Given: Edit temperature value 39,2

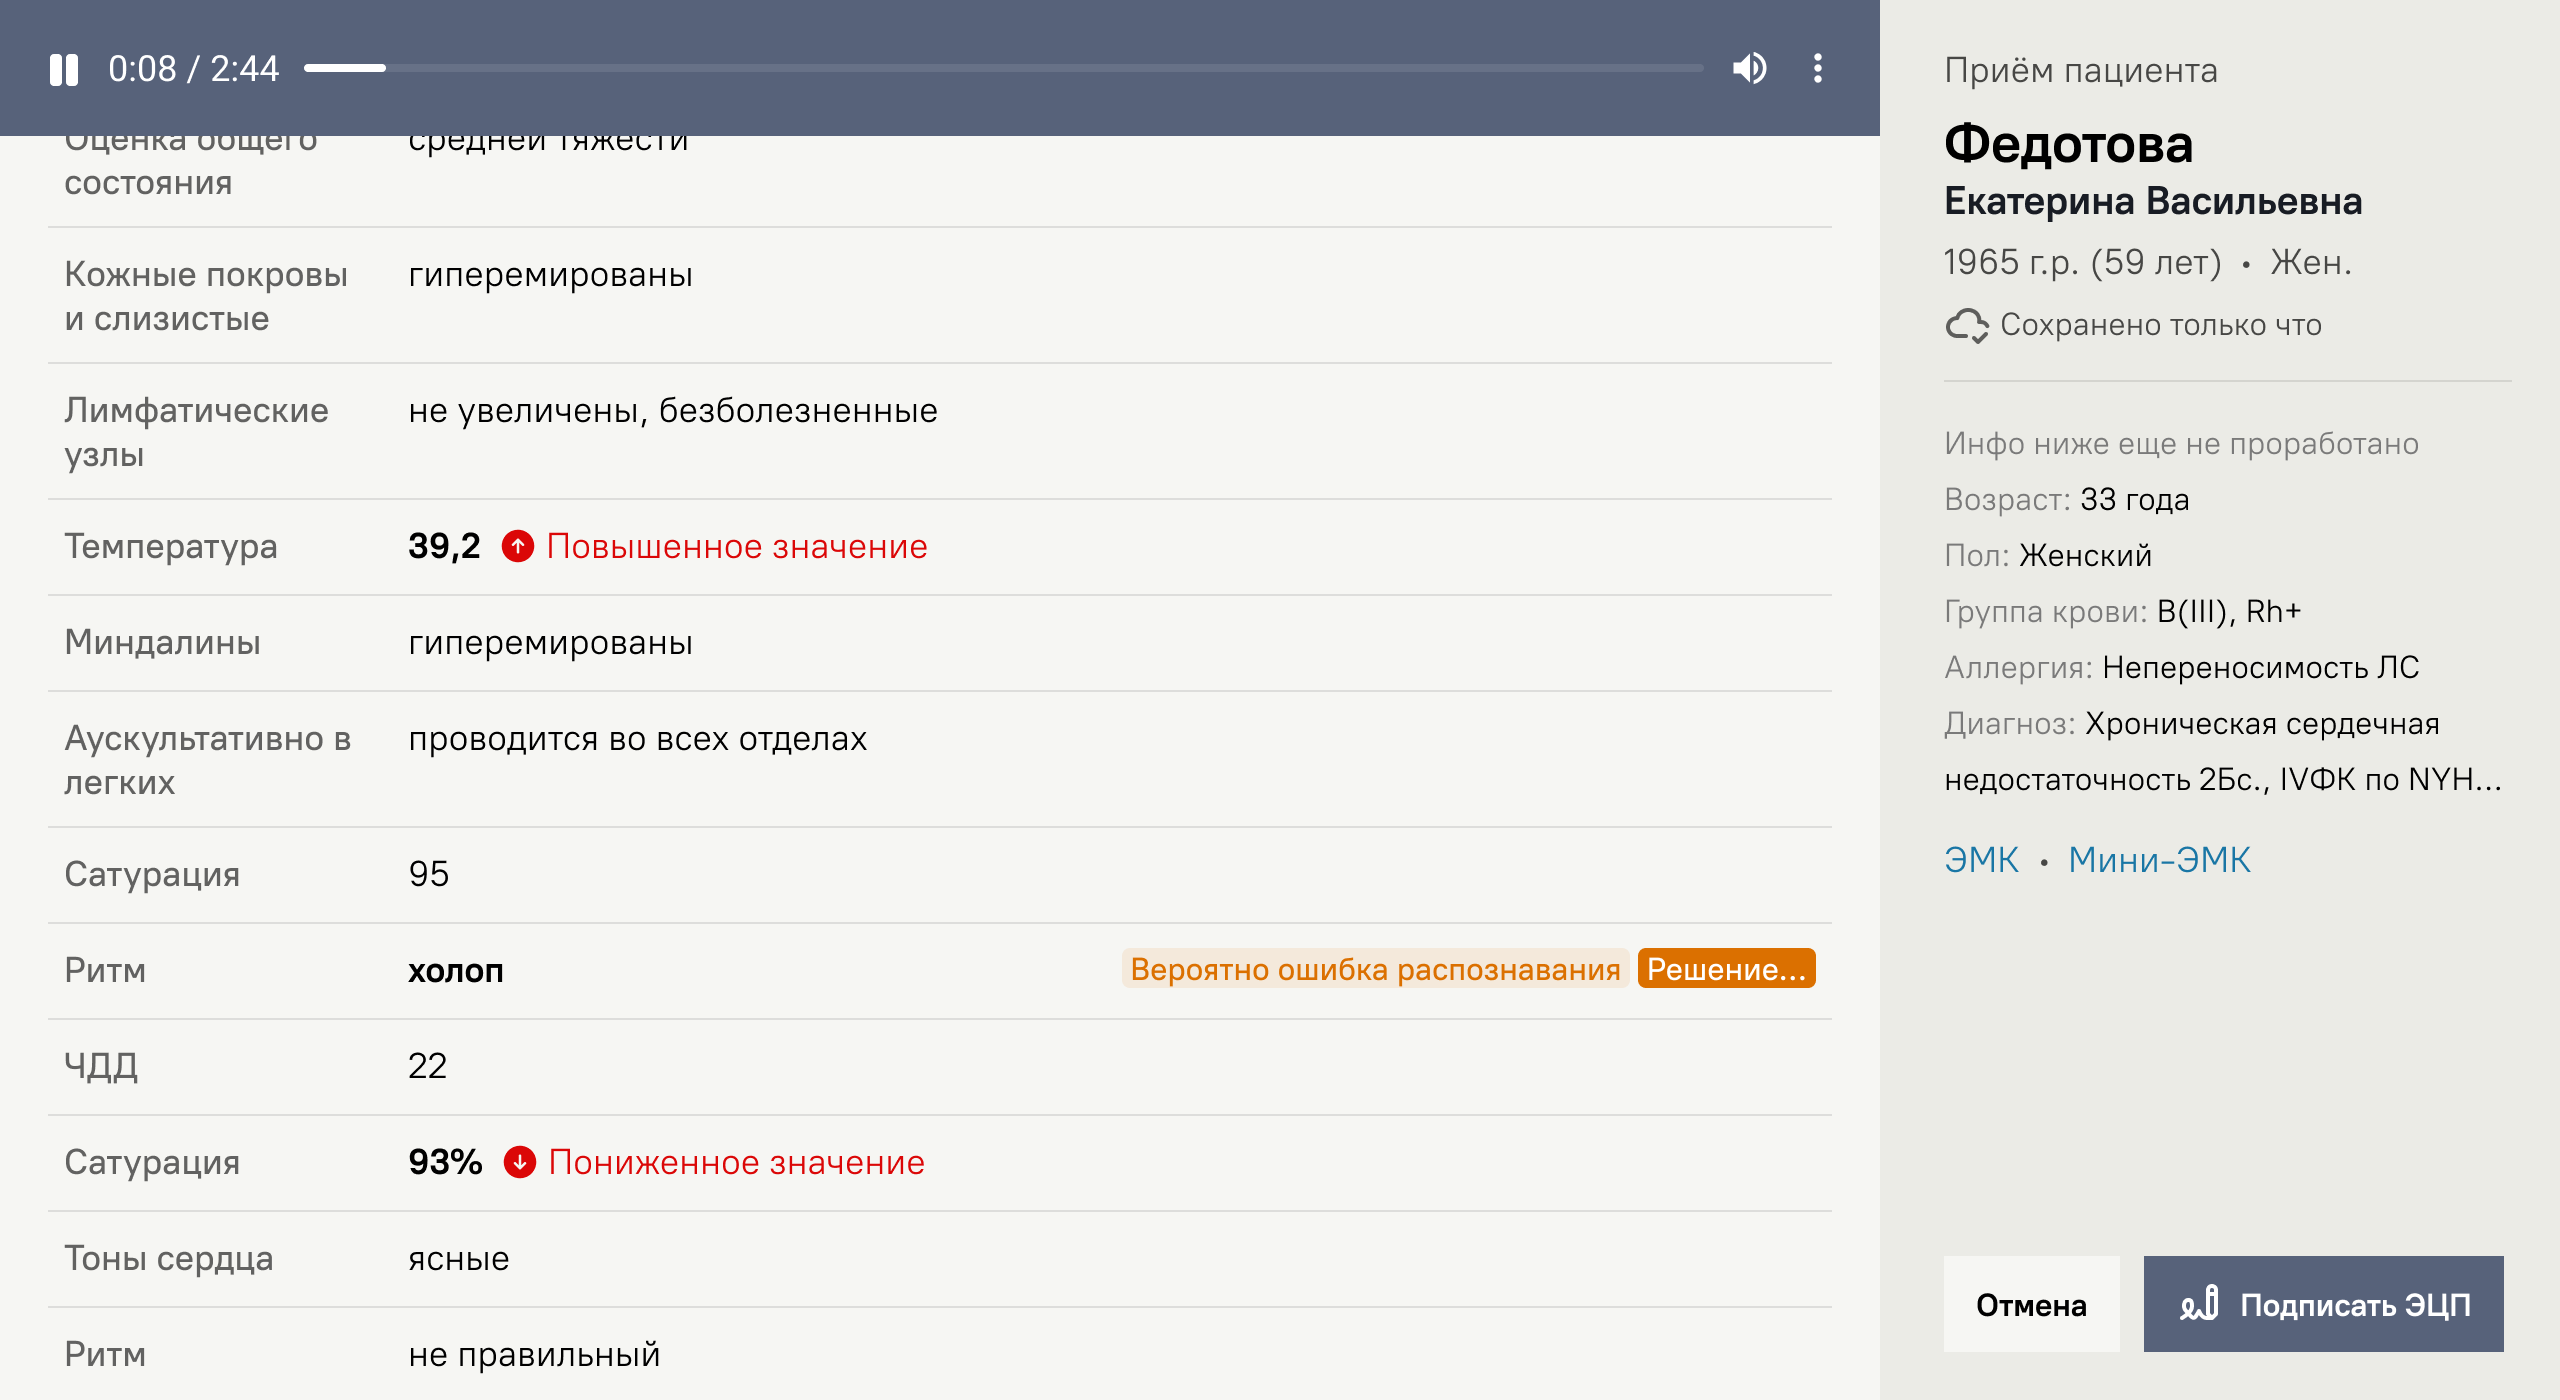Looking at the screenshot, I should point(444,547).
